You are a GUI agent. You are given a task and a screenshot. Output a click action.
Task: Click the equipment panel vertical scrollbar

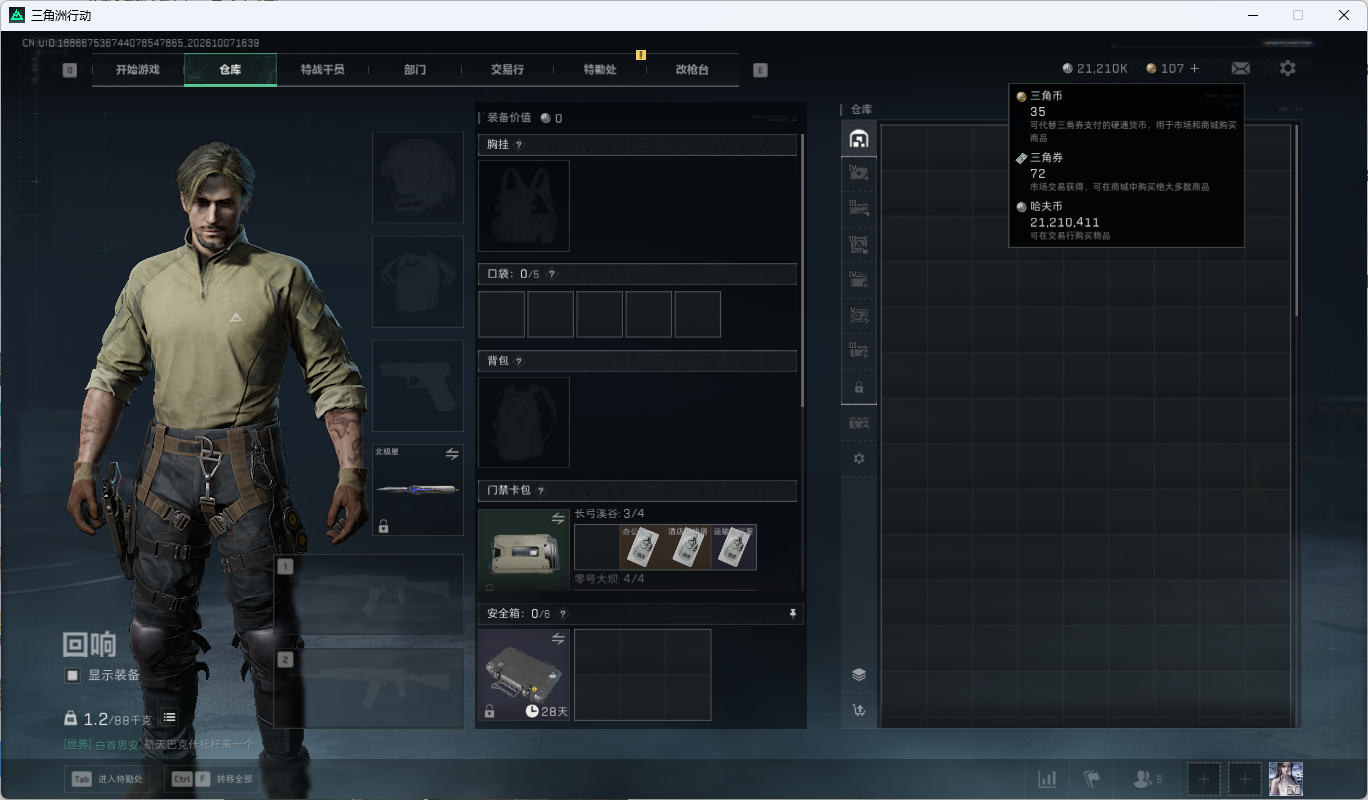[x=802, y=272]
